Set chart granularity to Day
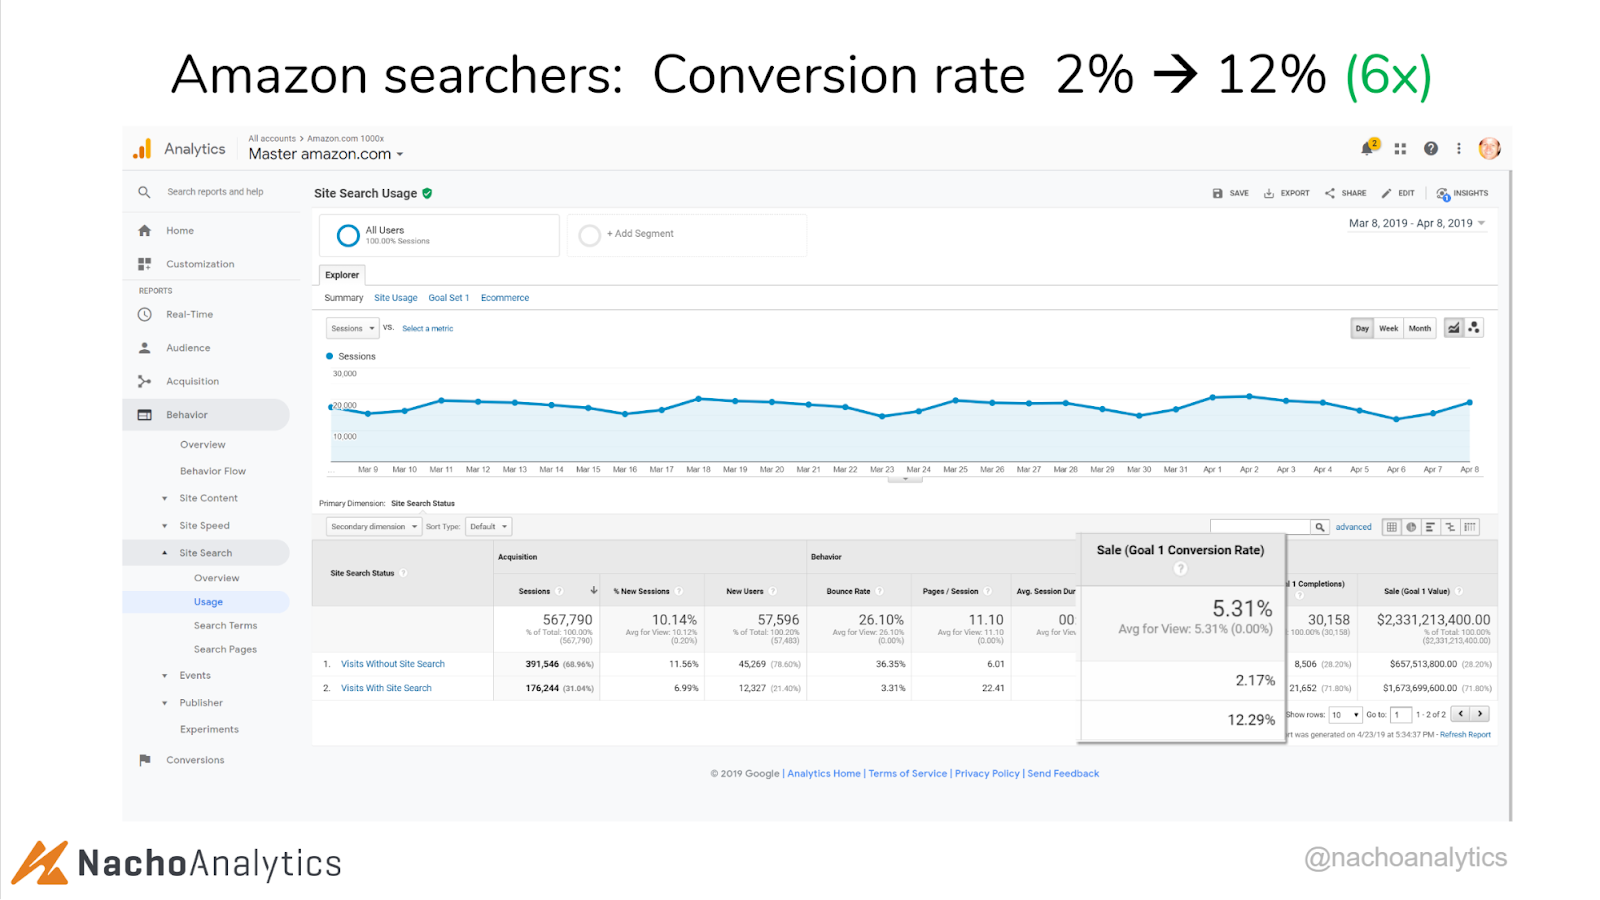This screenshot has width=1600, height=900. click(x=1362, y=328)
